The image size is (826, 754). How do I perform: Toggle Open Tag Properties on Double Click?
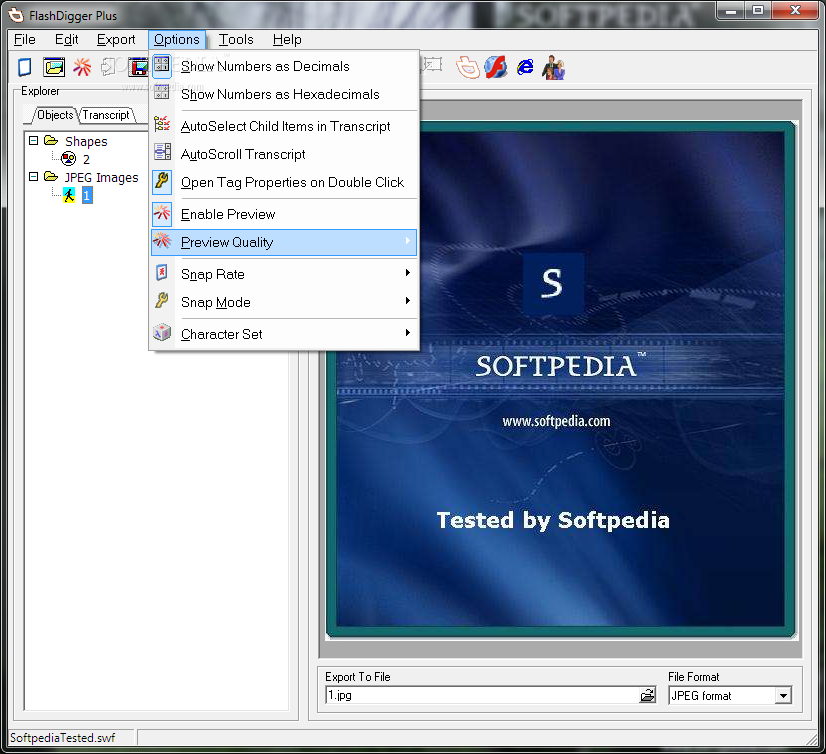(x=284, y=182)
